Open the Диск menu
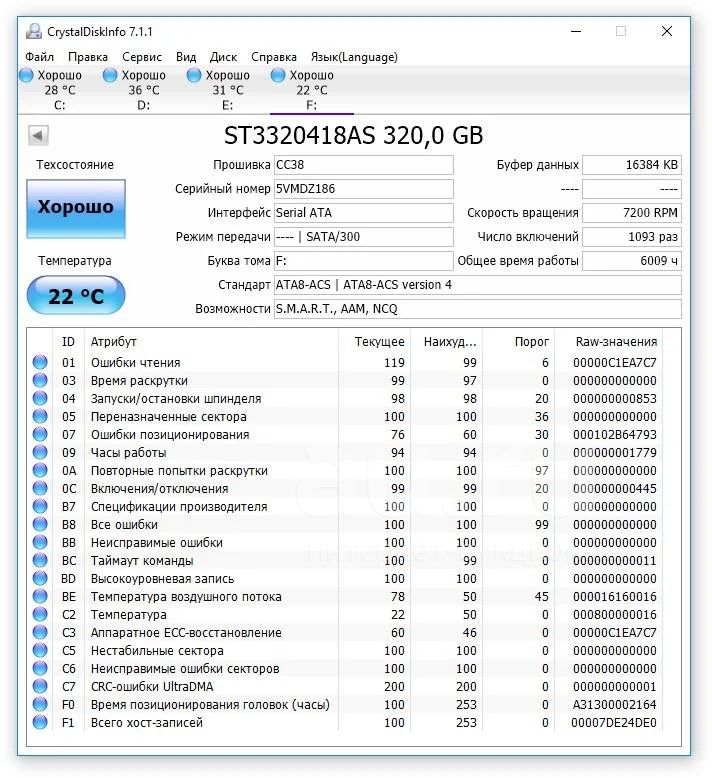 click(223, 57)
